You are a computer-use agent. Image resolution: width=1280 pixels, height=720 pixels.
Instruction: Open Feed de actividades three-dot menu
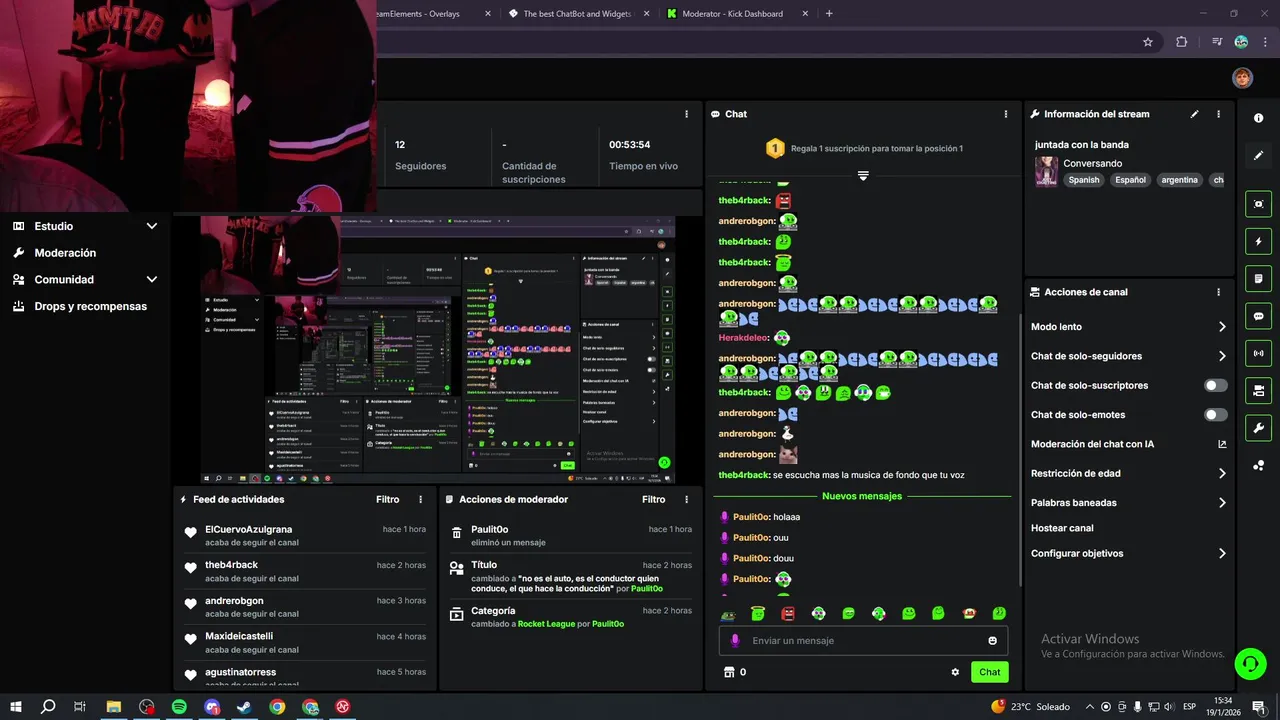point(420,499)
